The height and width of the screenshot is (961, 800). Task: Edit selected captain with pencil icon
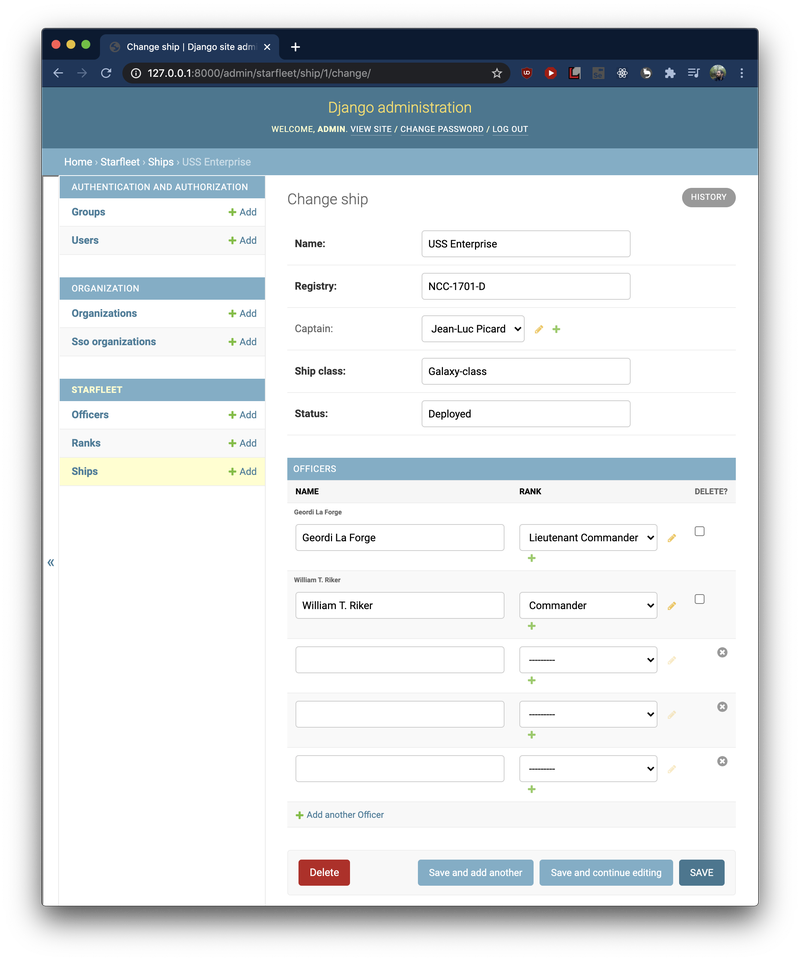click(x=539, y=329)
